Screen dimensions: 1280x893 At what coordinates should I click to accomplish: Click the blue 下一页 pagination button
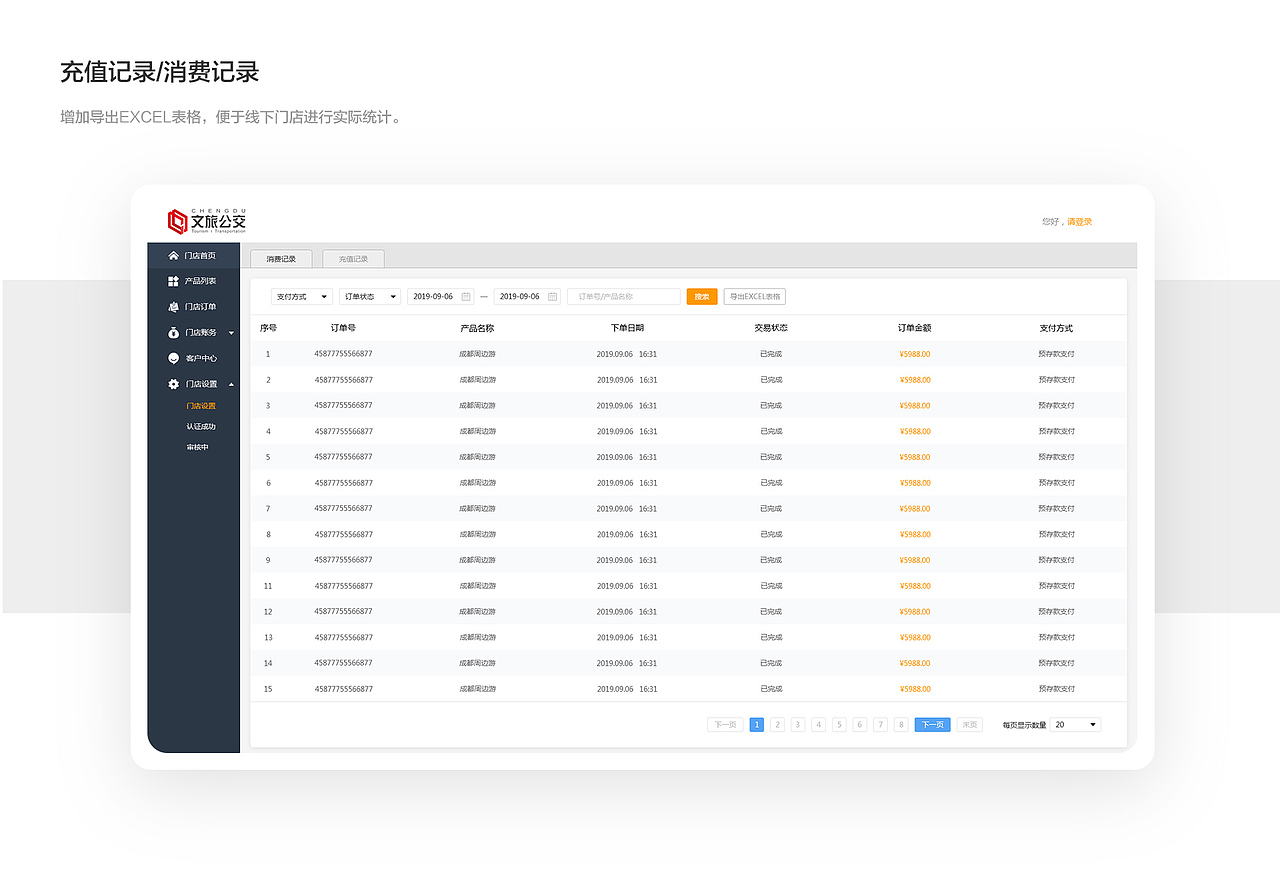(x=932, y=725)
